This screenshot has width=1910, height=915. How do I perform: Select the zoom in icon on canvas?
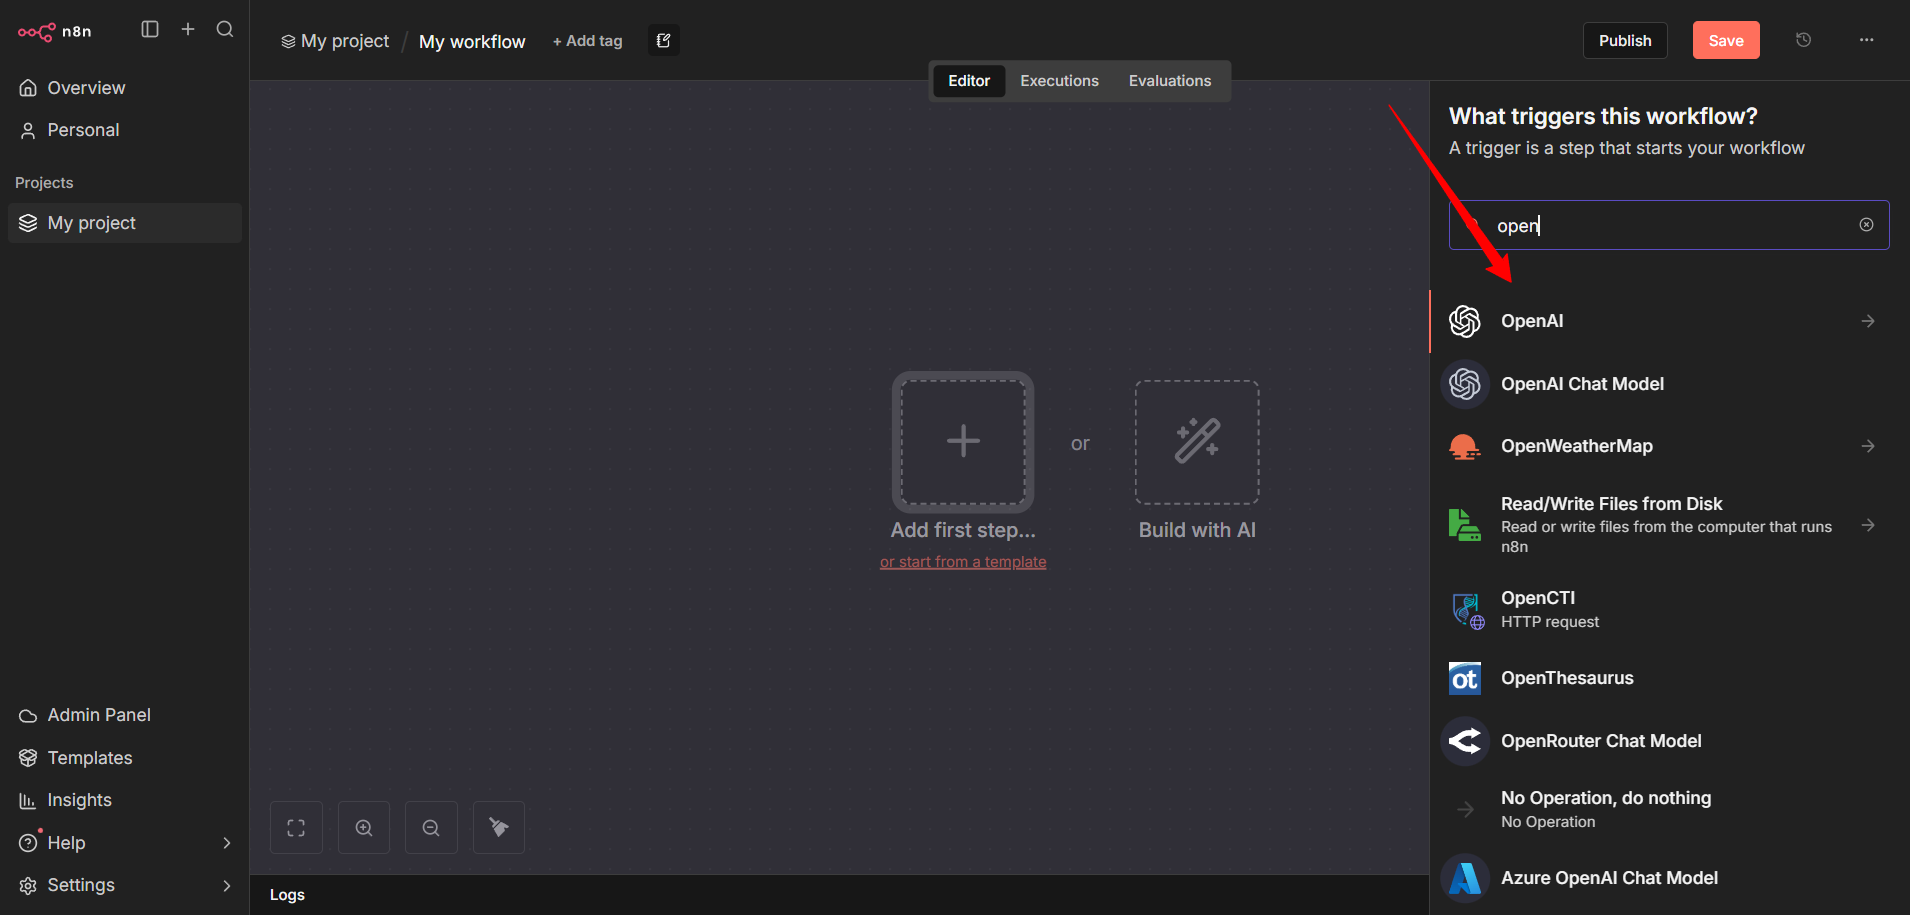[x=363, y=827]
